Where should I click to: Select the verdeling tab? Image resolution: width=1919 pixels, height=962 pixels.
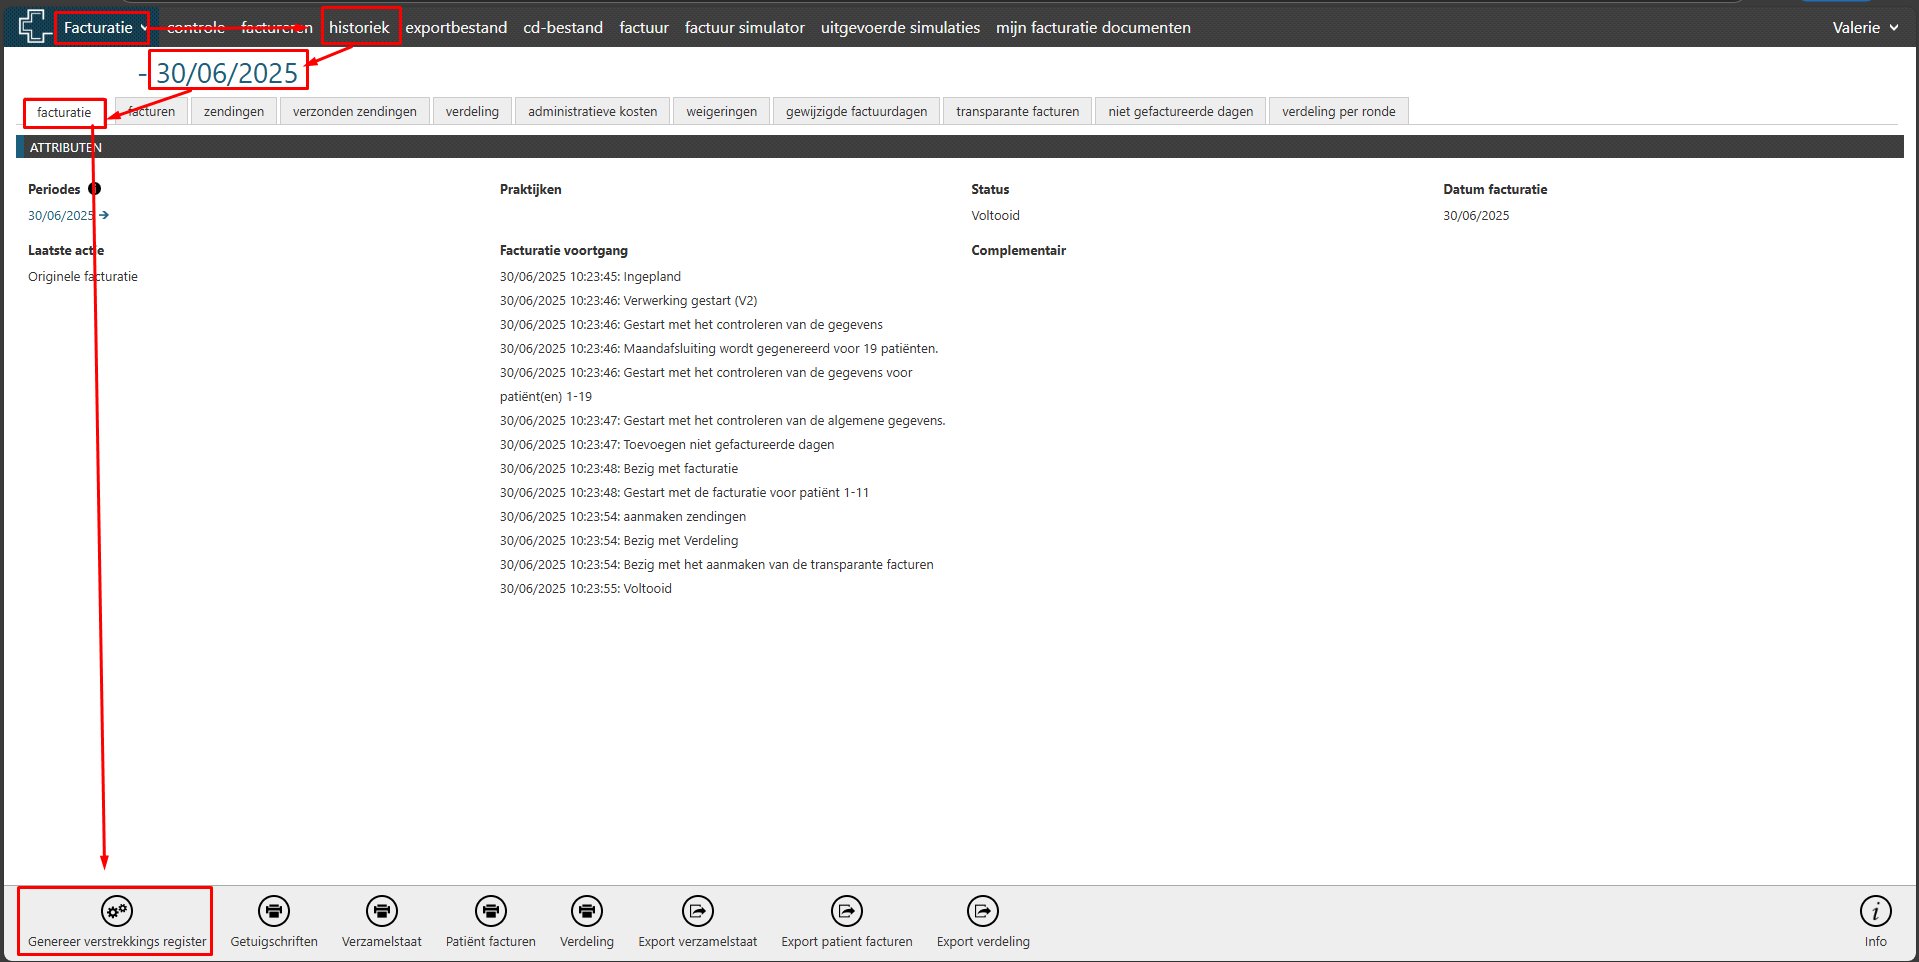(472, 111)
